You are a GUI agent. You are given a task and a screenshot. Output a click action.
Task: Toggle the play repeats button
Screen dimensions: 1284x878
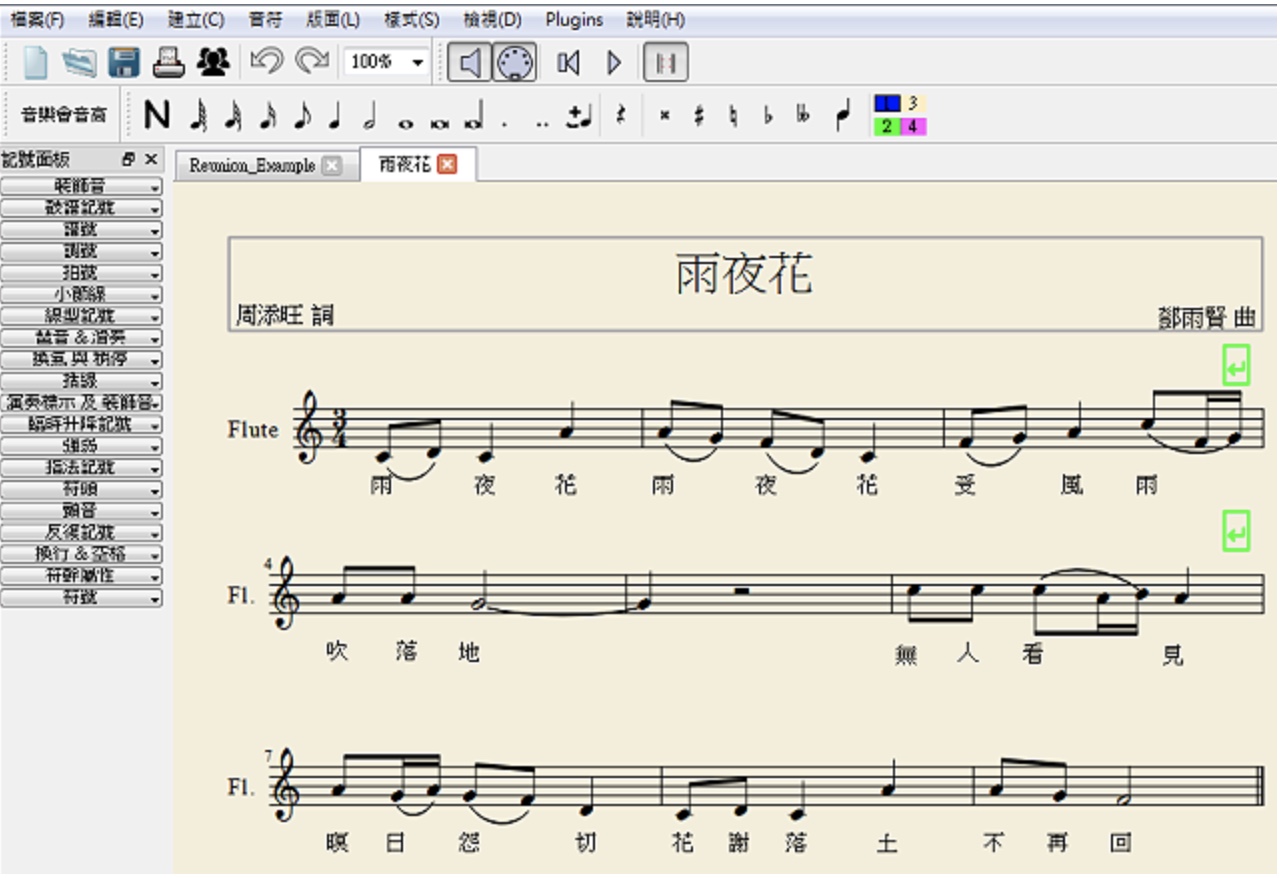(x=665, y=63)
